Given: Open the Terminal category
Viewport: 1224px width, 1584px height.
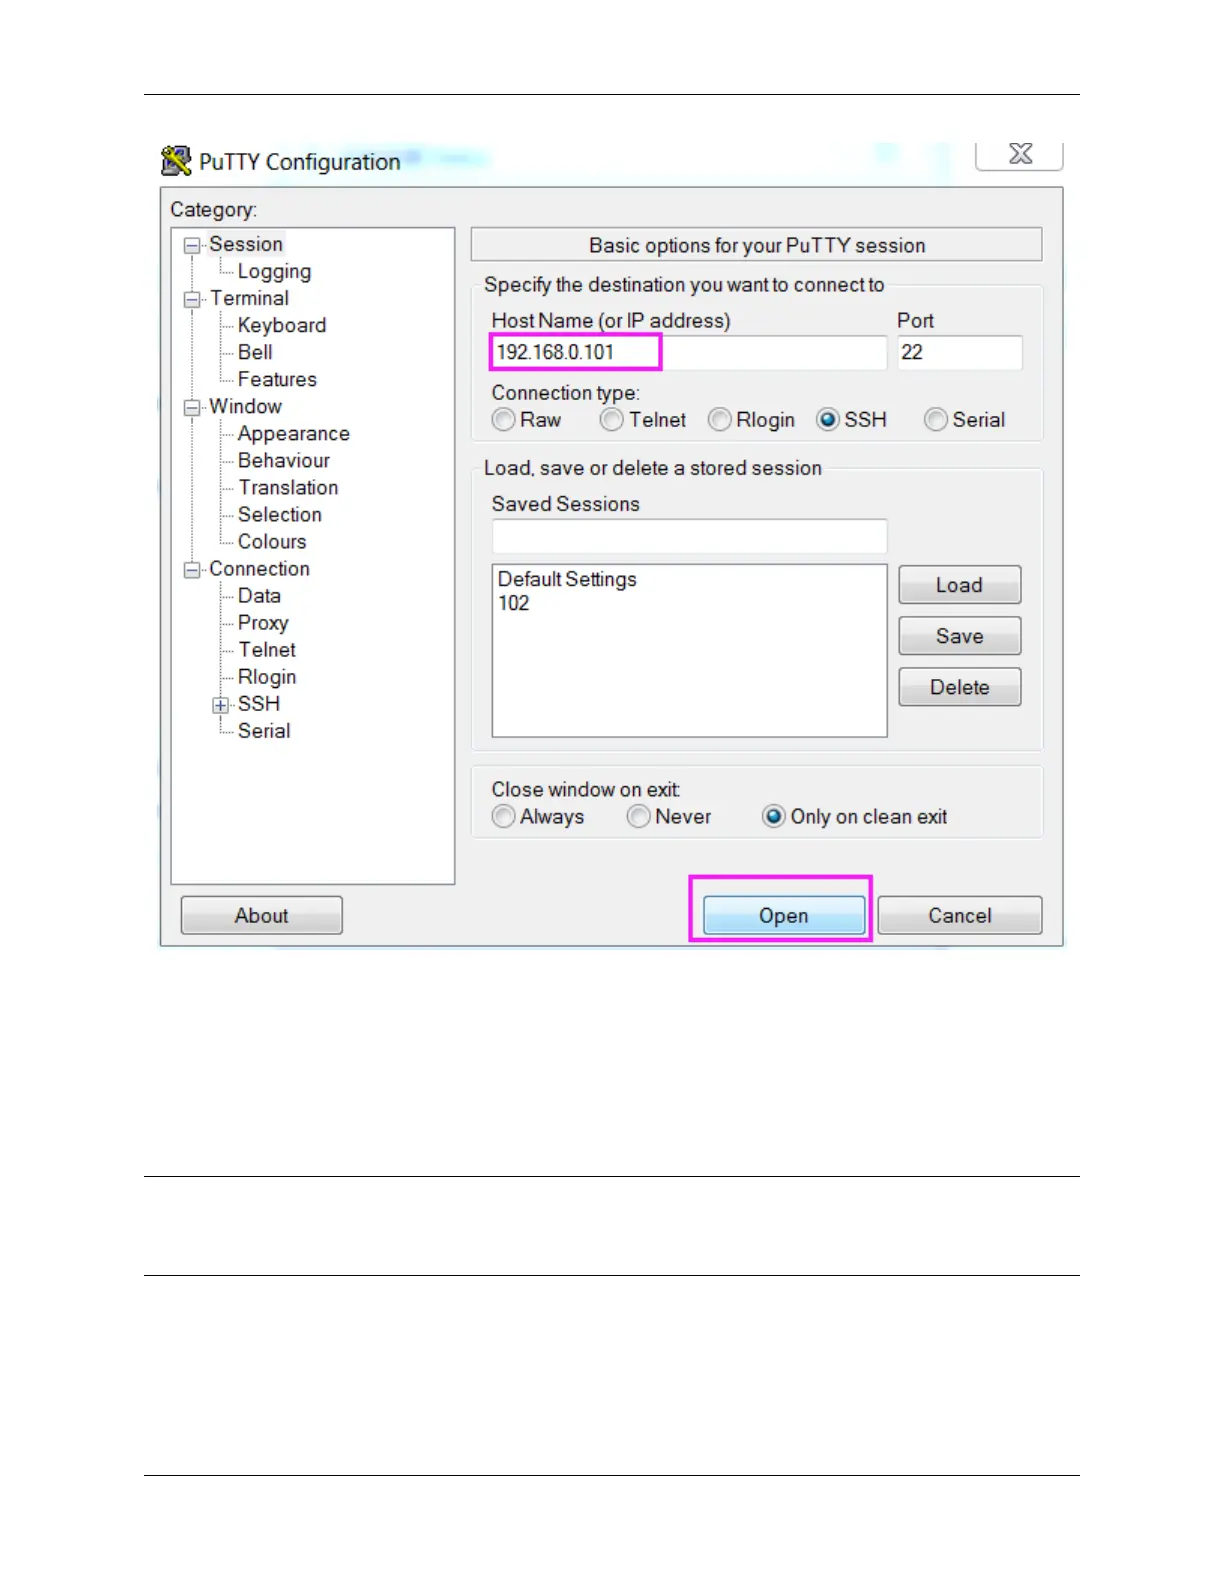Looking at the screenshot, I should click(249, 298).
